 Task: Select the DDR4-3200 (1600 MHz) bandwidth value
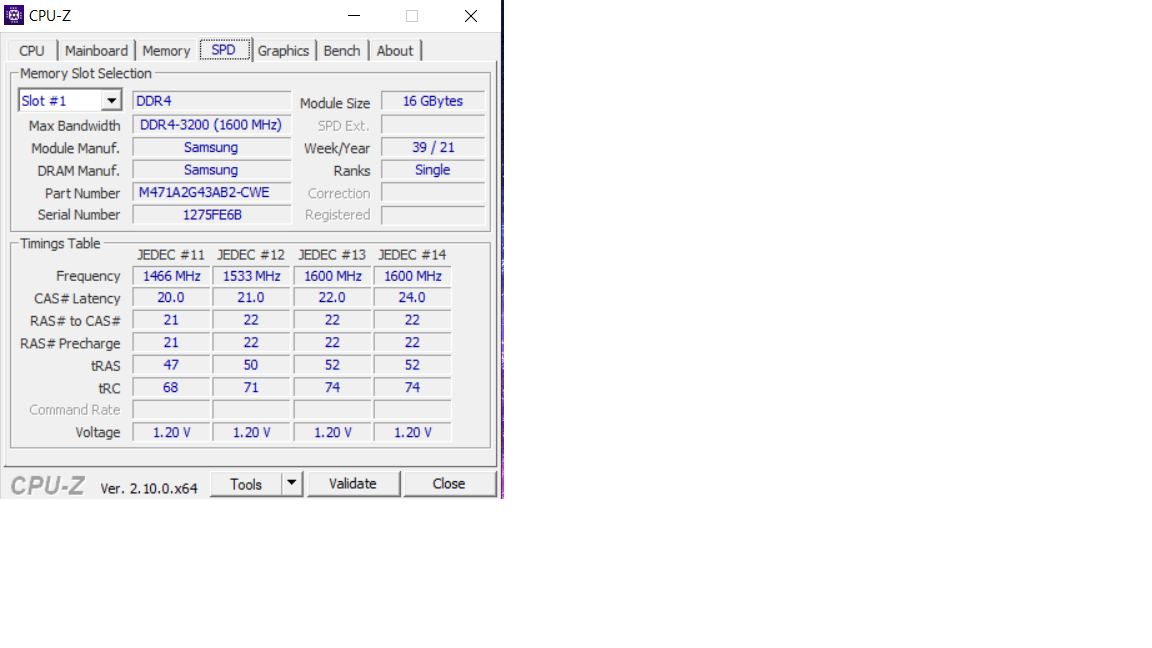coord(212,125)
